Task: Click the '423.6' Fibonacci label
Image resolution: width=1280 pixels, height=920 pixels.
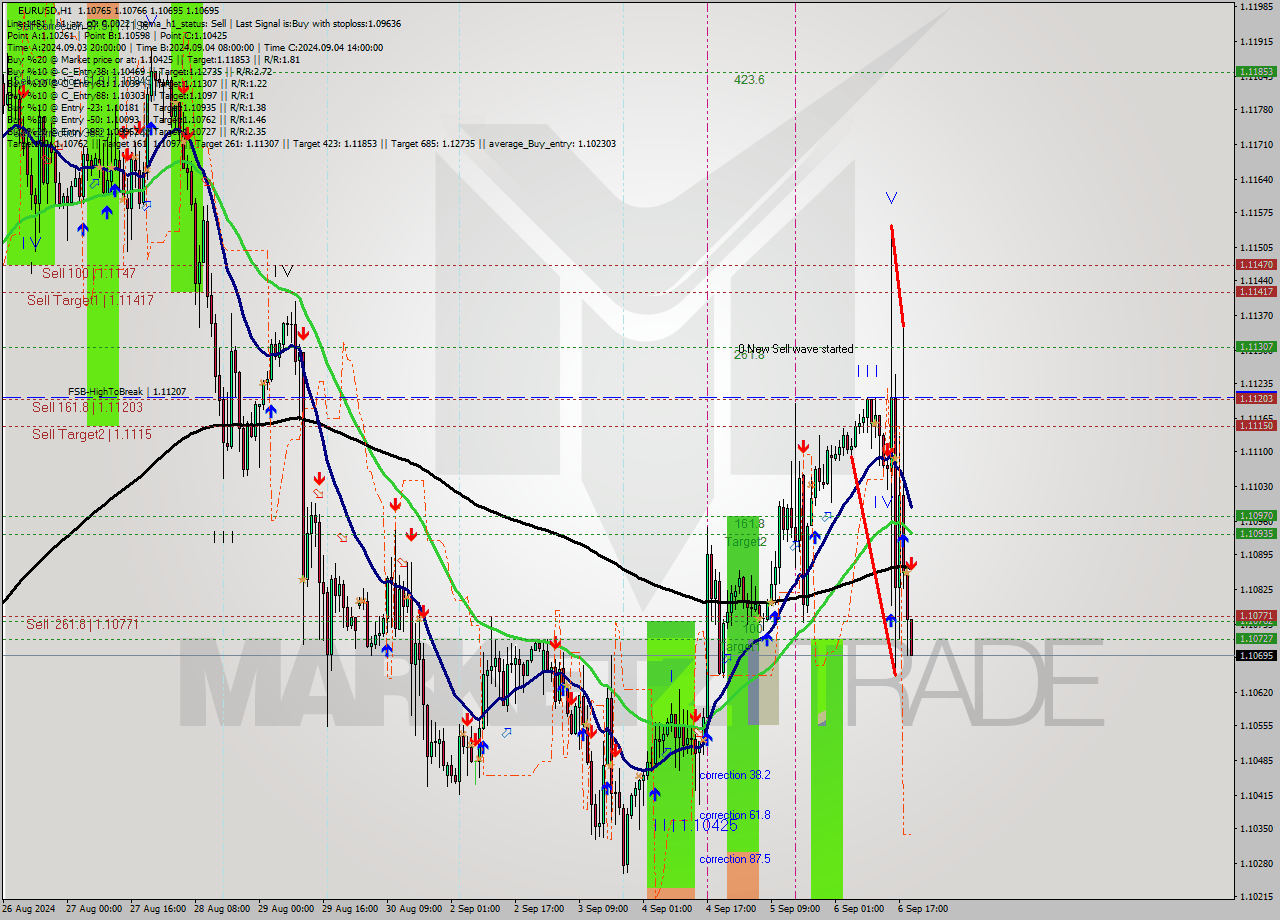Action: pos(749,79)
